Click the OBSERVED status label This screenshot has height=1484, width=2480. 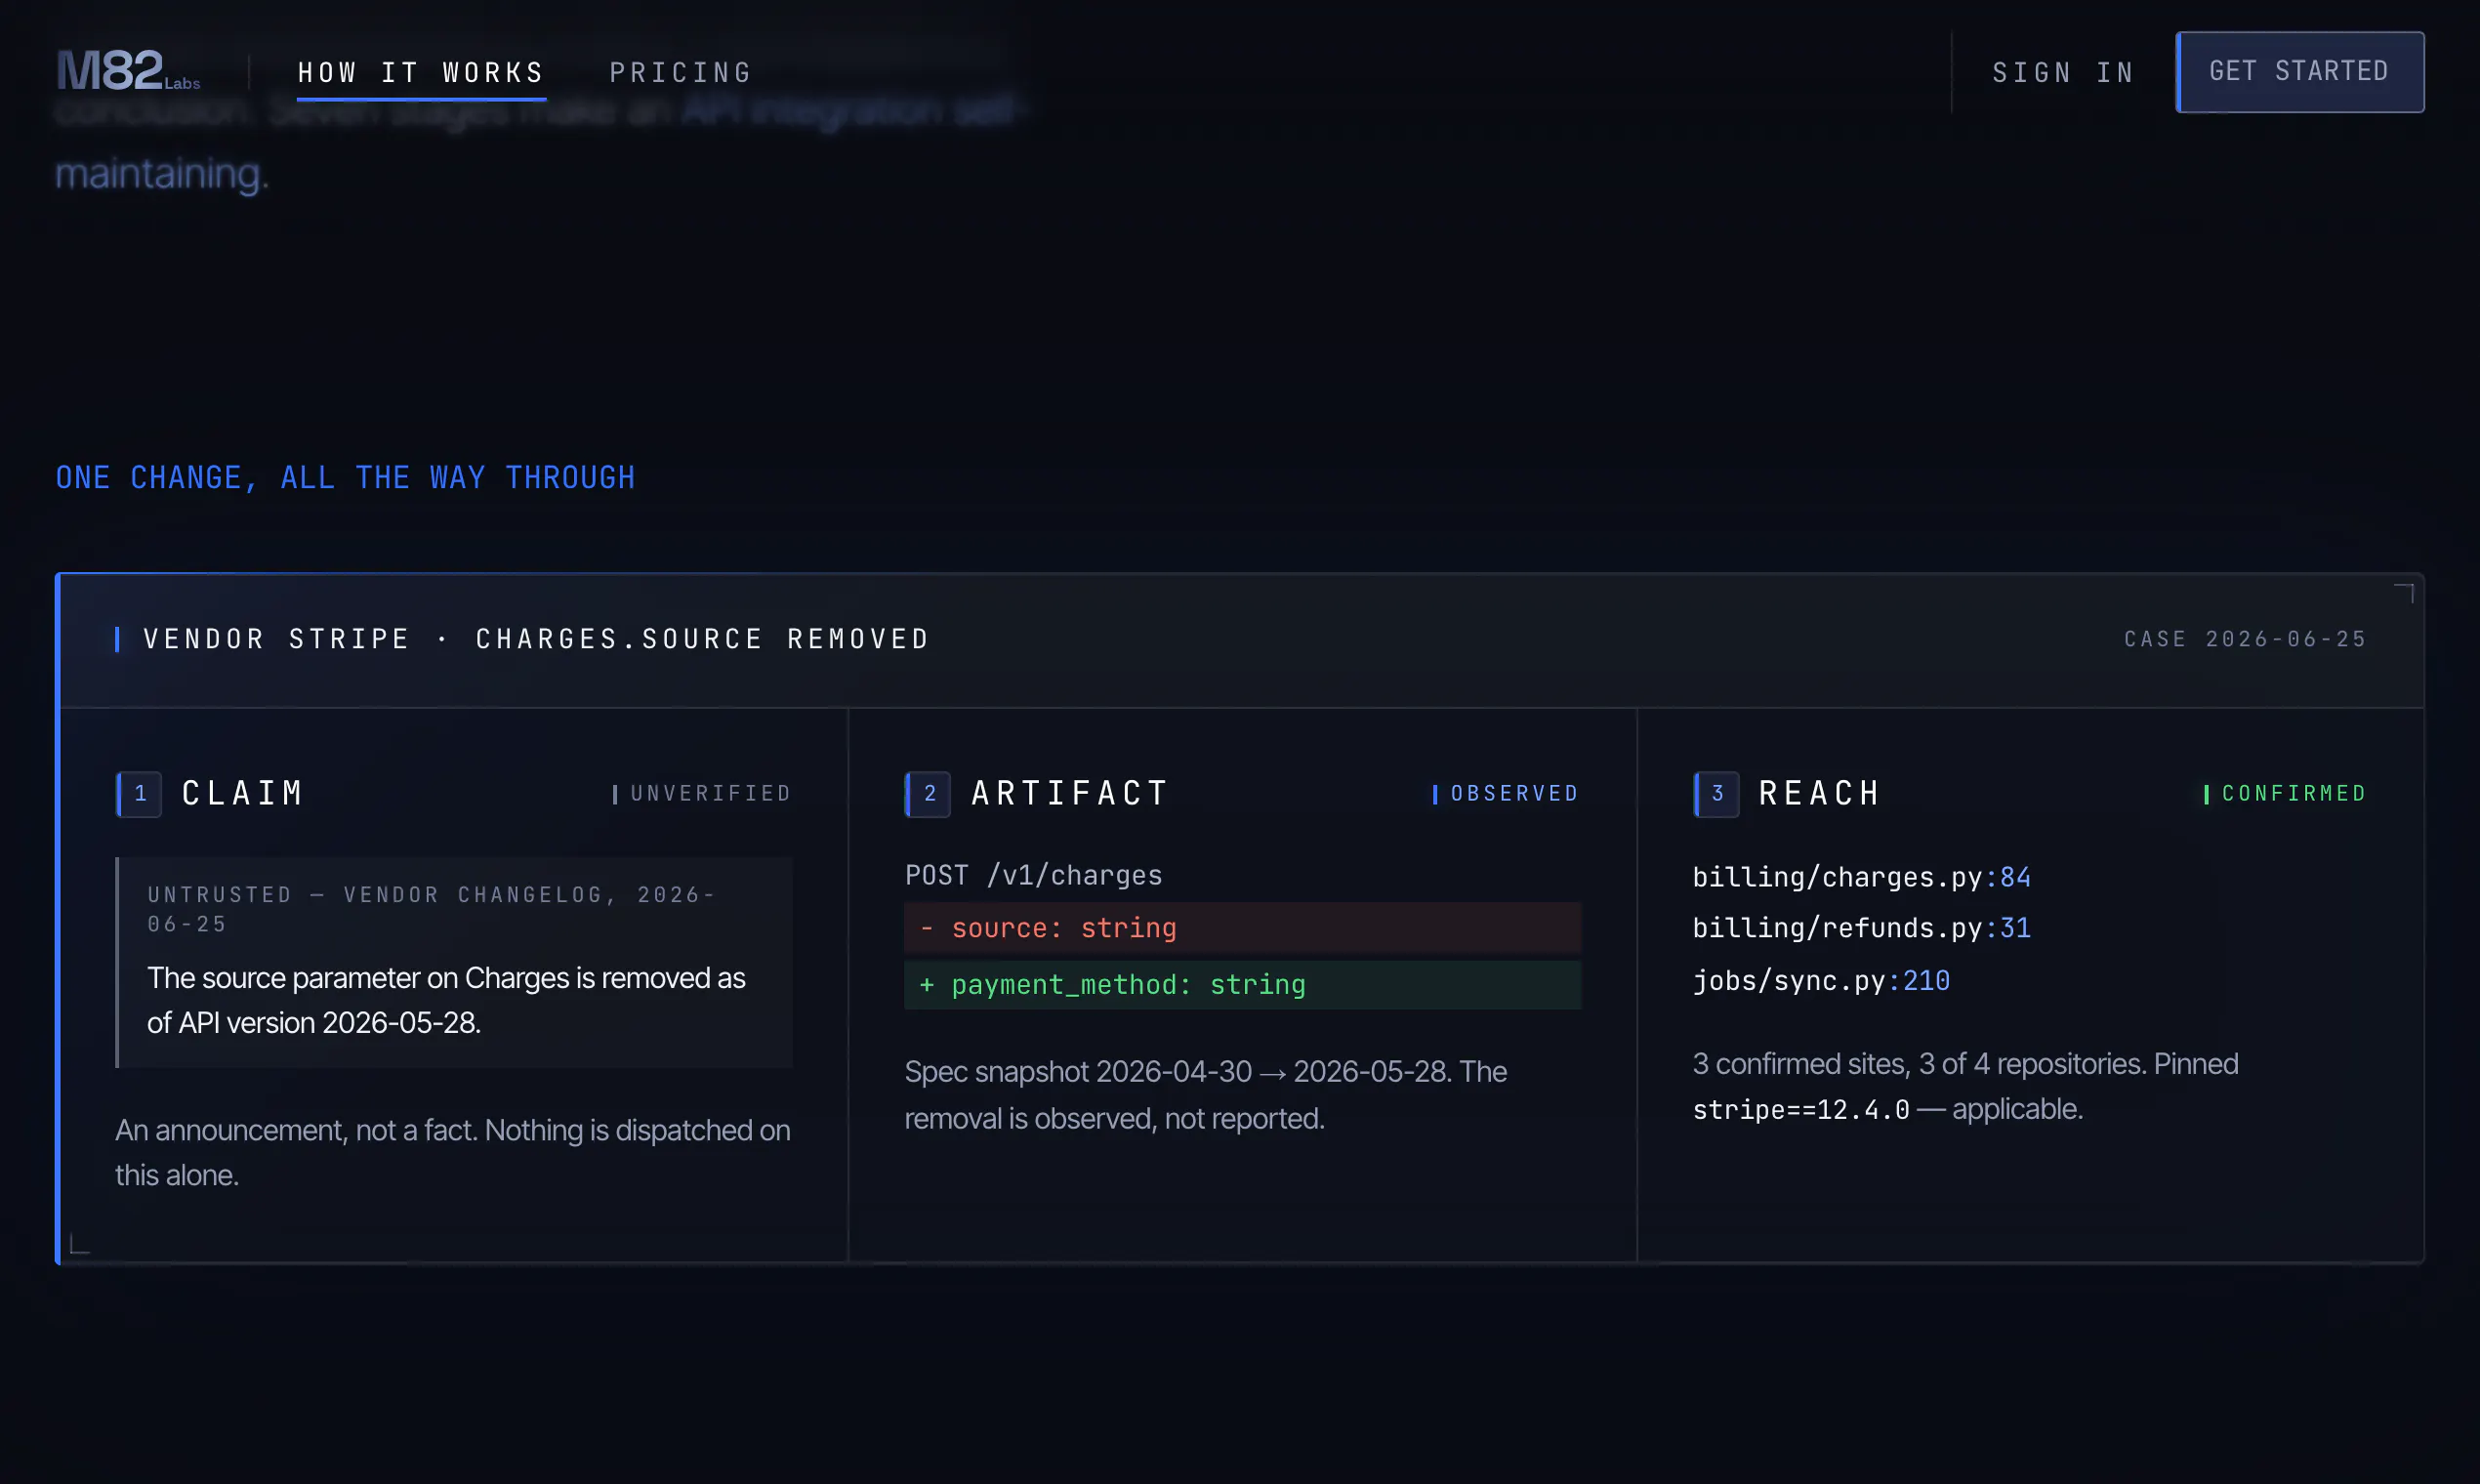[1506, 794]
